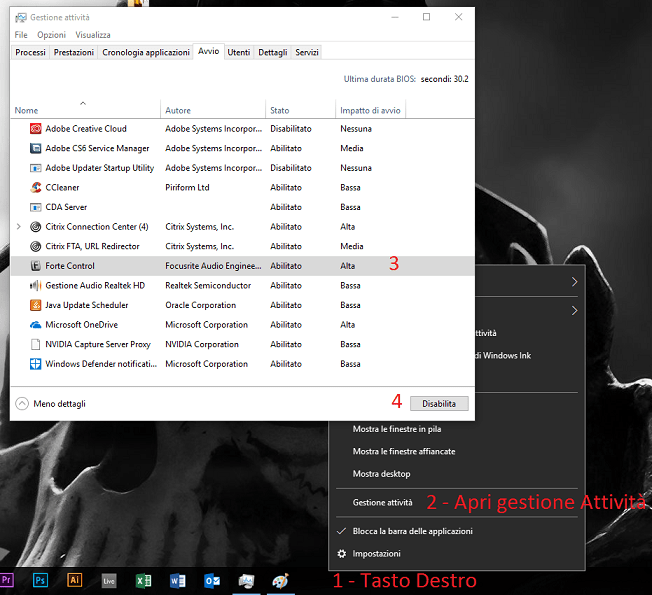Screen dimensions: 652x595
Task: Switch to the Processi tab
Action: tap(30, 52)
